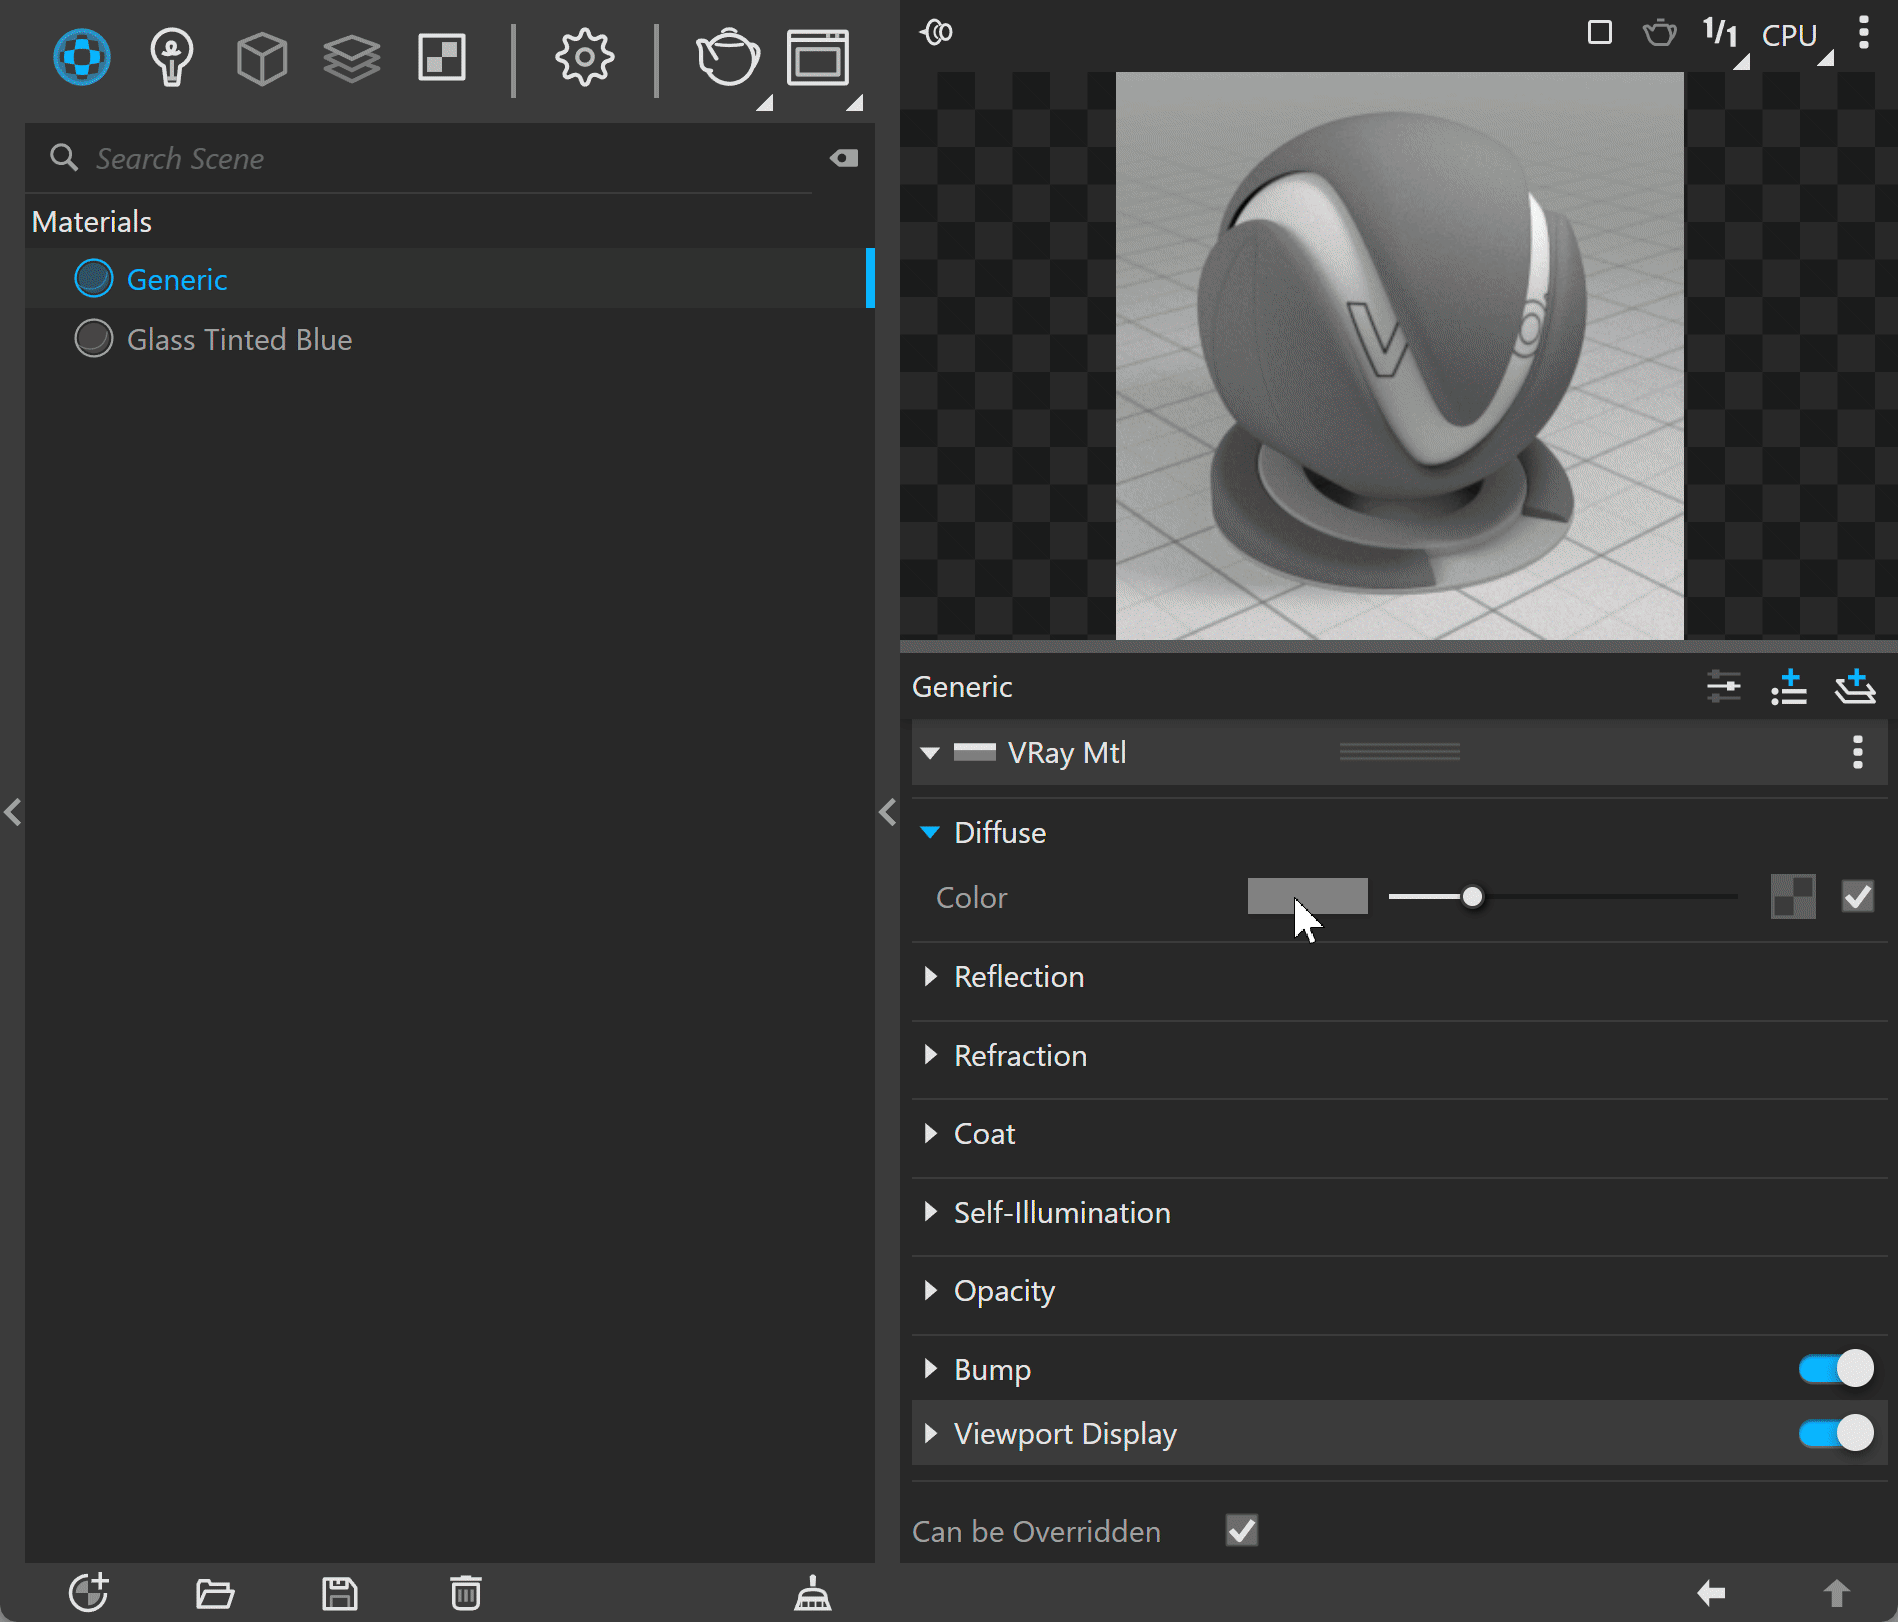Click the square preview-region icon
Image resolution: width=1898 pixels, height=1622 pixels.
(1600, 33)
